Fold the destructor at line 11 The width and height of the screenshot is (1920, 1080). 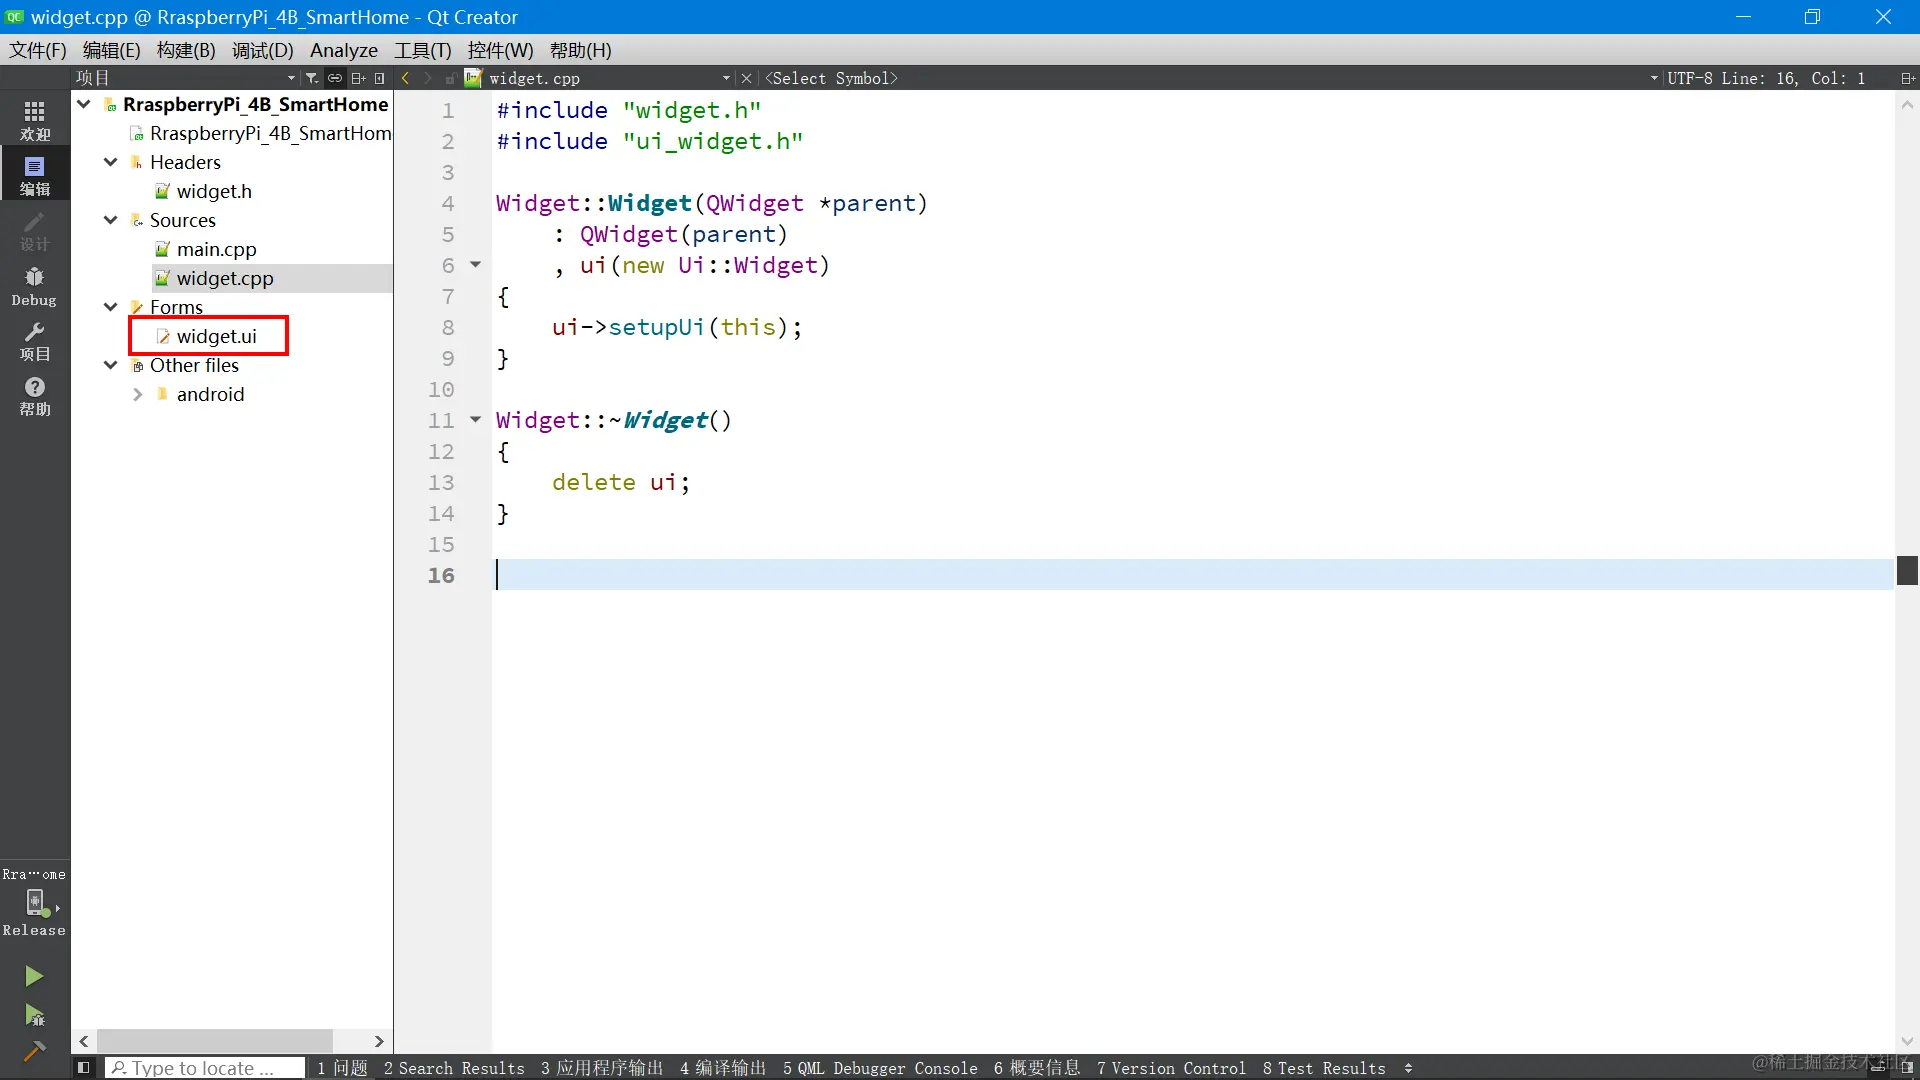point(476,420)
